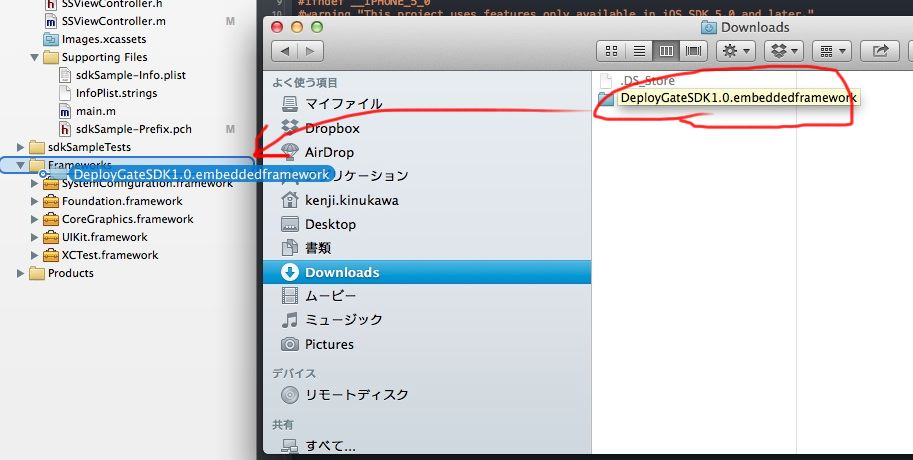Select SSViewController.h in Xcode navigator
Screen dimensions: 913x460
(112, 3)
